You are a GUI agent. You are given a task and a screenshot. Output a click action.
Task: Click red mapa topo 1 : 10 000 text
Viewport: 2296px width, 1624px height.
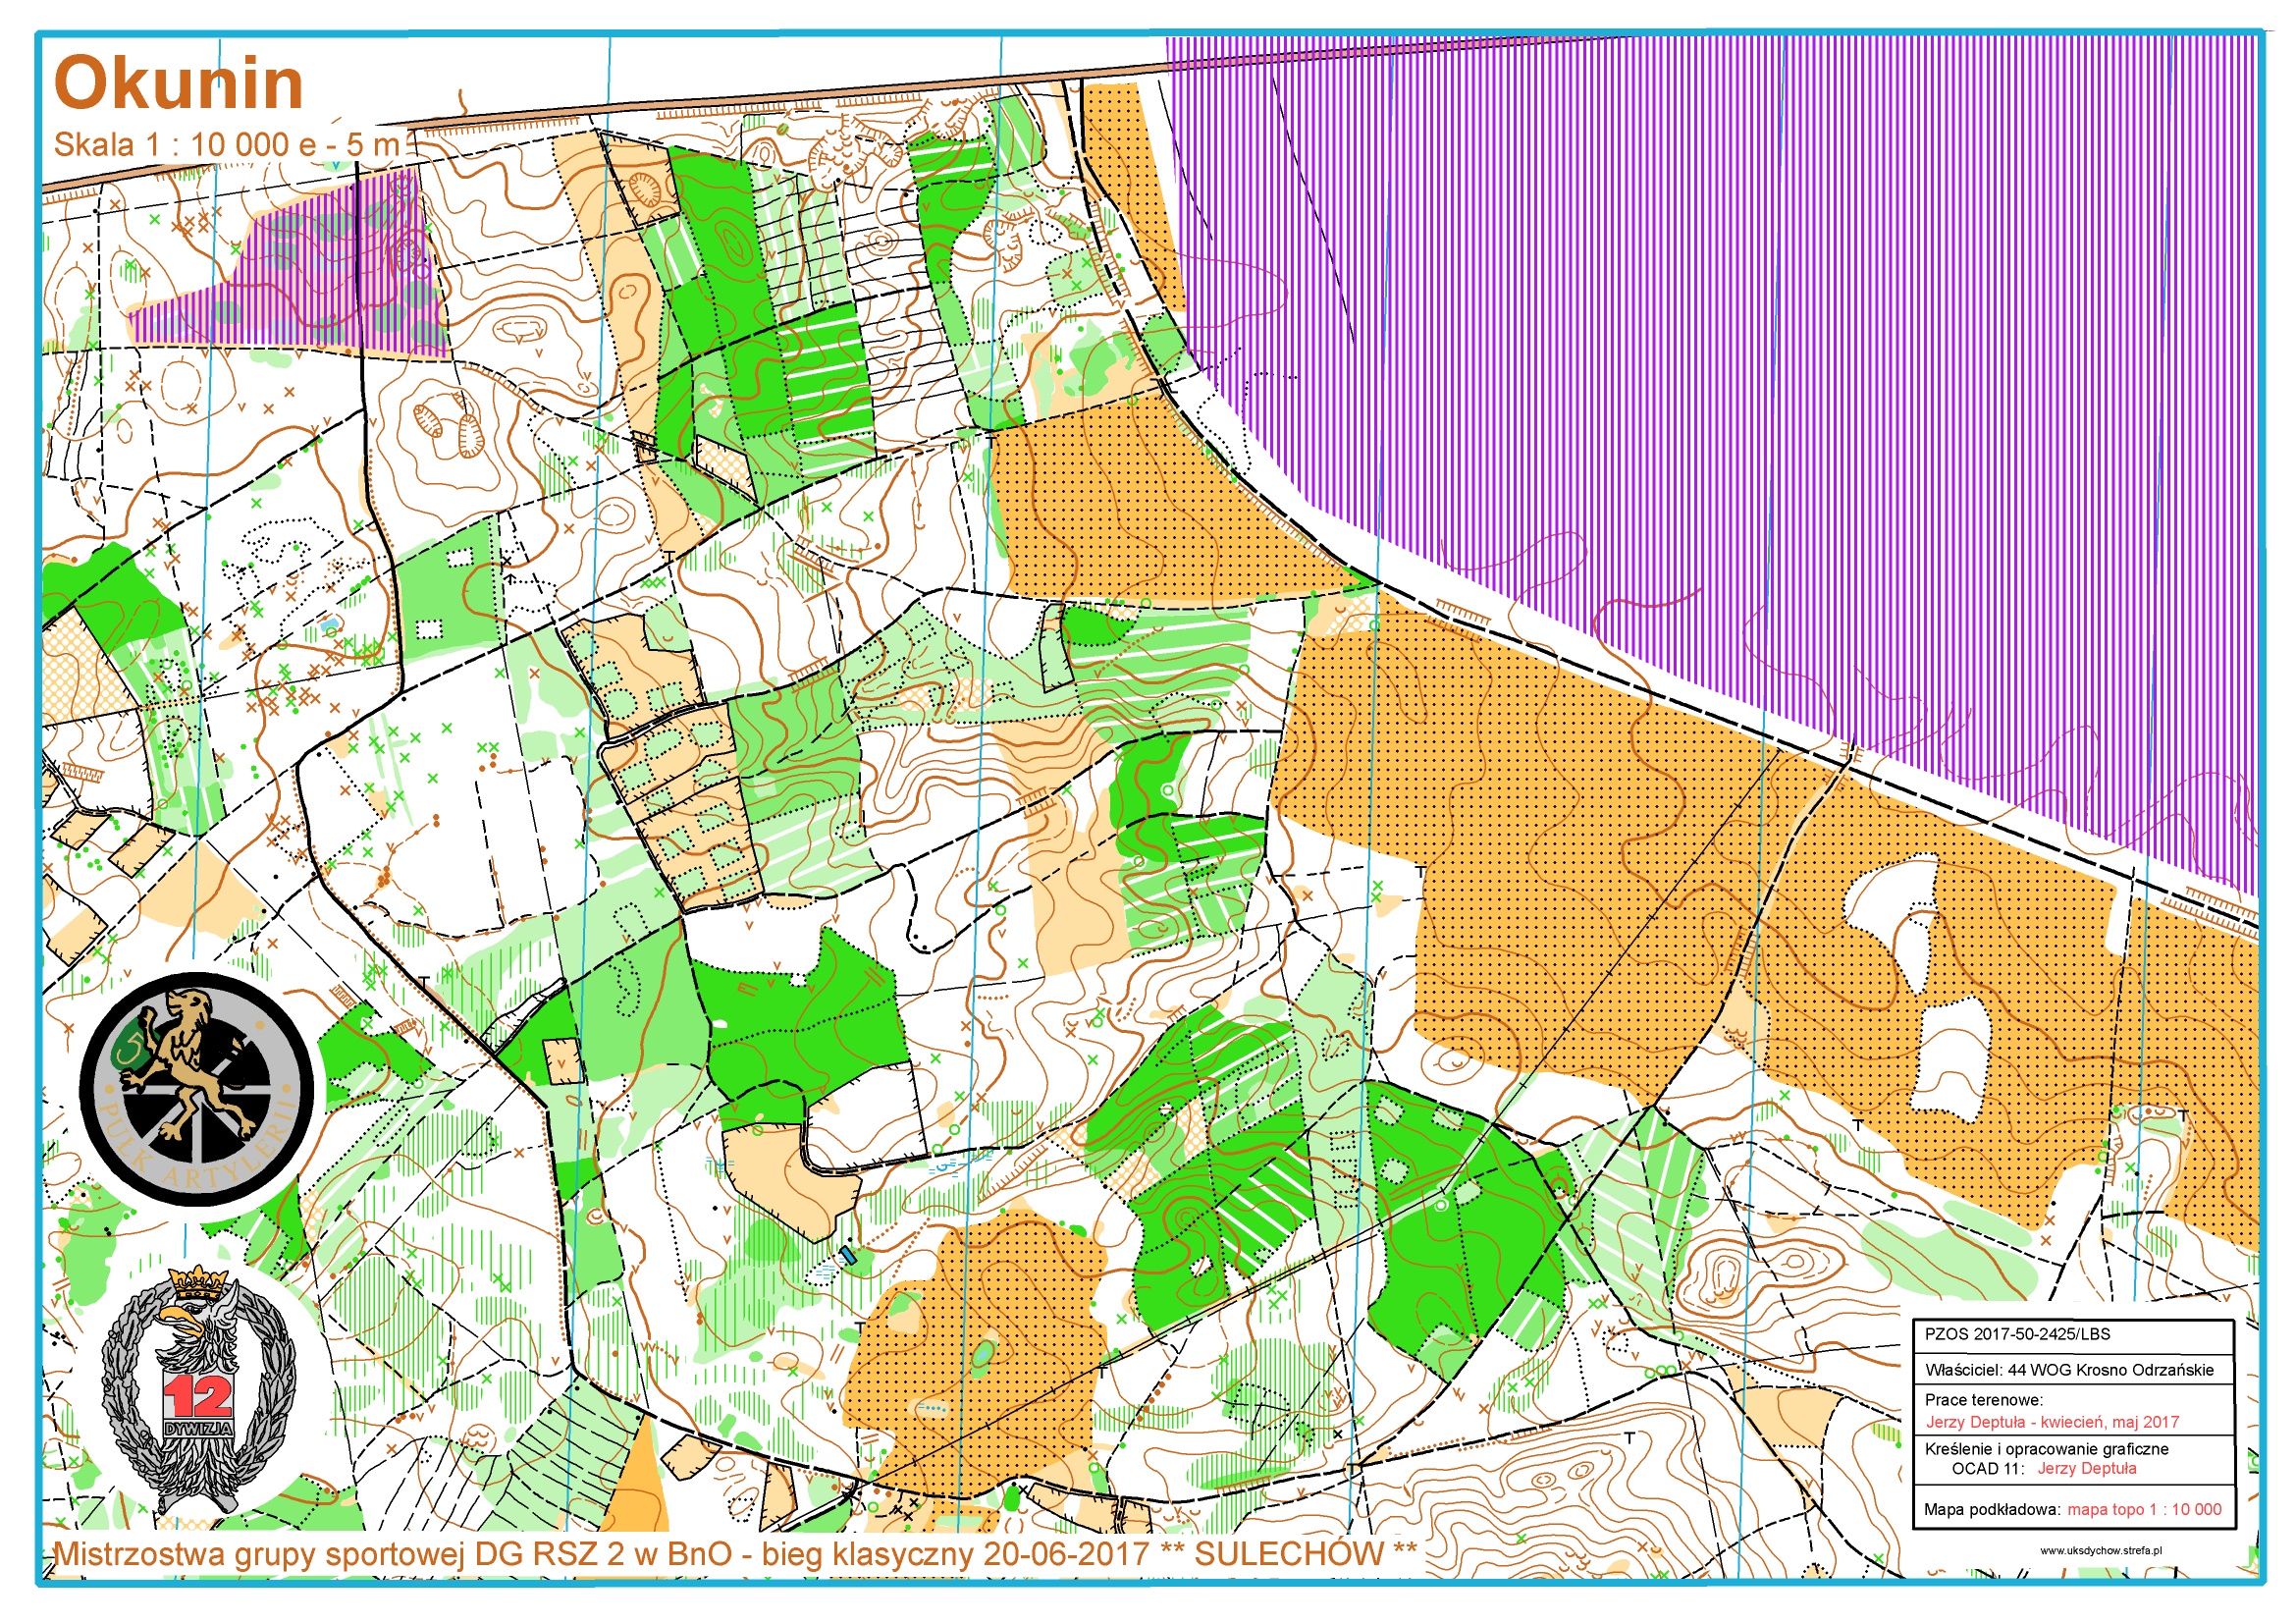2144,1509
